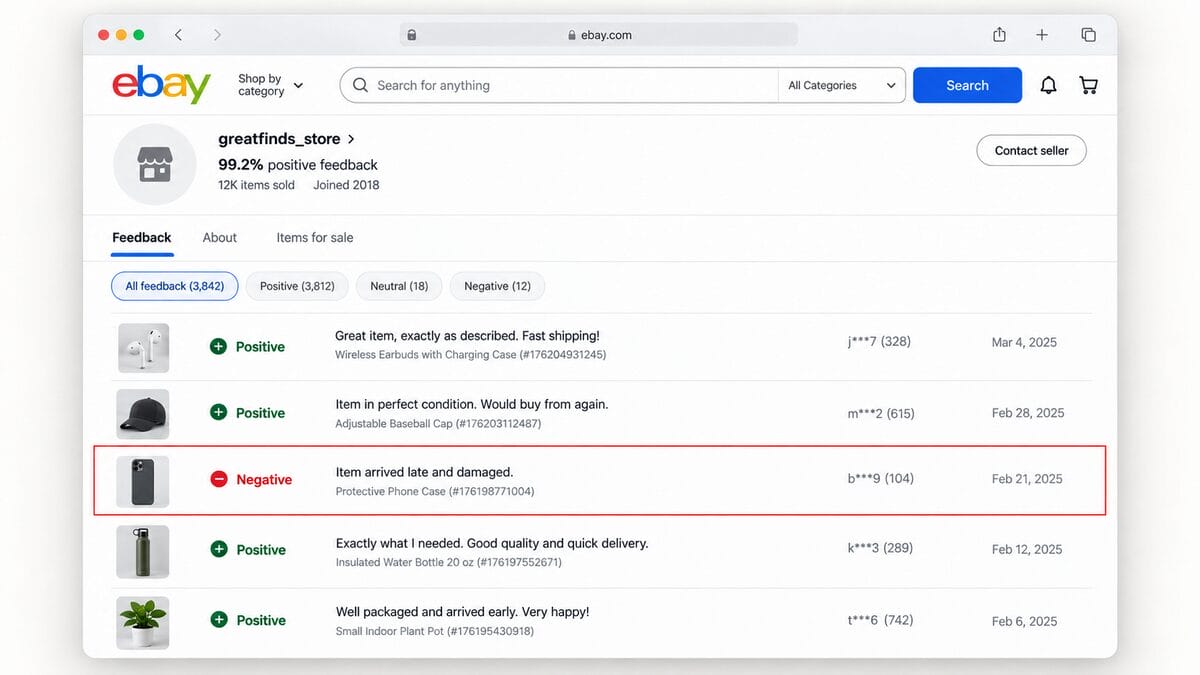Click the browser forward arrow
The width and height of the screenshot is (1200, 675).
point(217,35)
